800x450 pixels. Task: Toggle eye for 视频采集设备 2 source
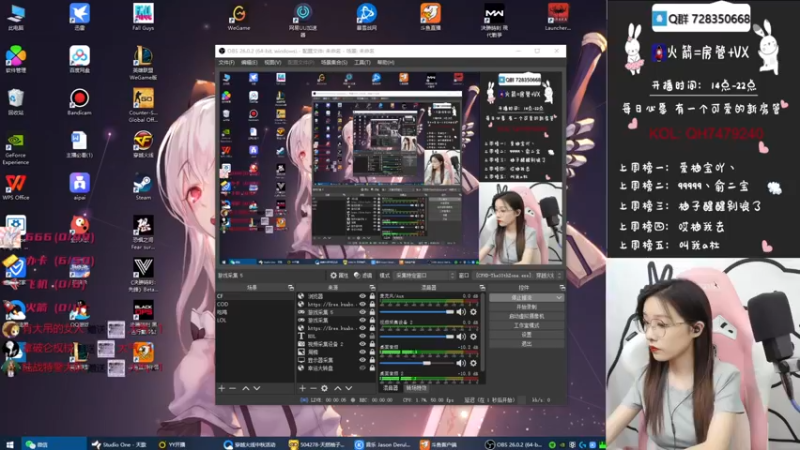click(362, 344)
